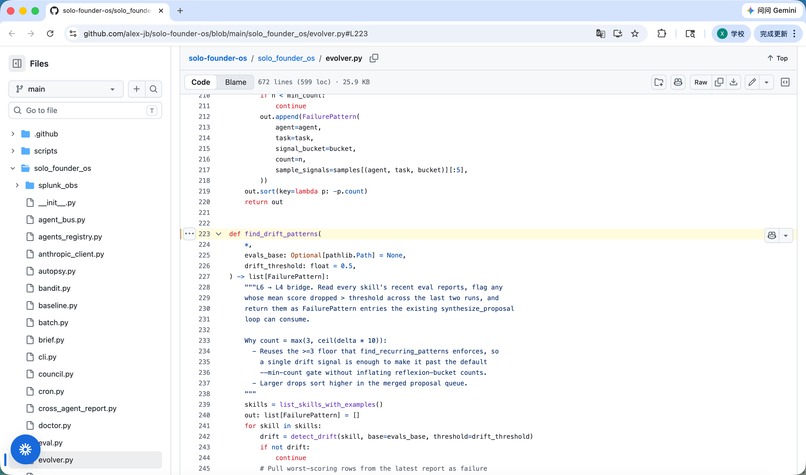Select evolver.py in file tree
The width and height of the screenshot is (806, 475).
[x=85, y=460]
